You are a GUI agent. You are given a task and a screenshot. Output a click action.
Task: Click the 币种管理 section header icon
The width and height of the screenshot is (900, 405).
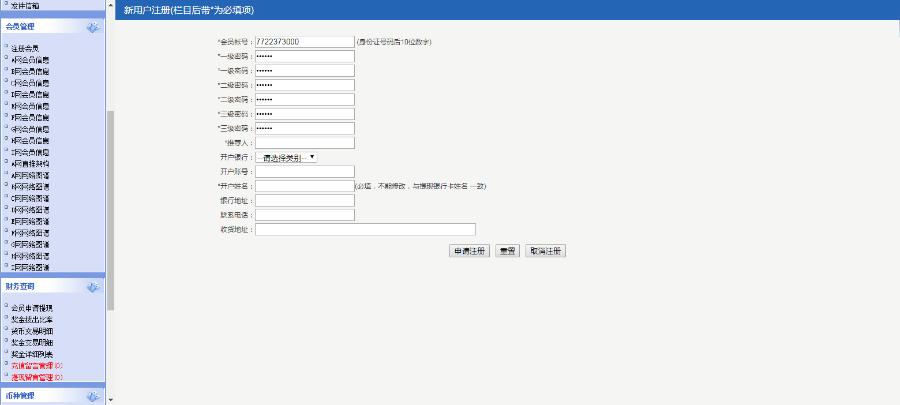click(93, 396)
